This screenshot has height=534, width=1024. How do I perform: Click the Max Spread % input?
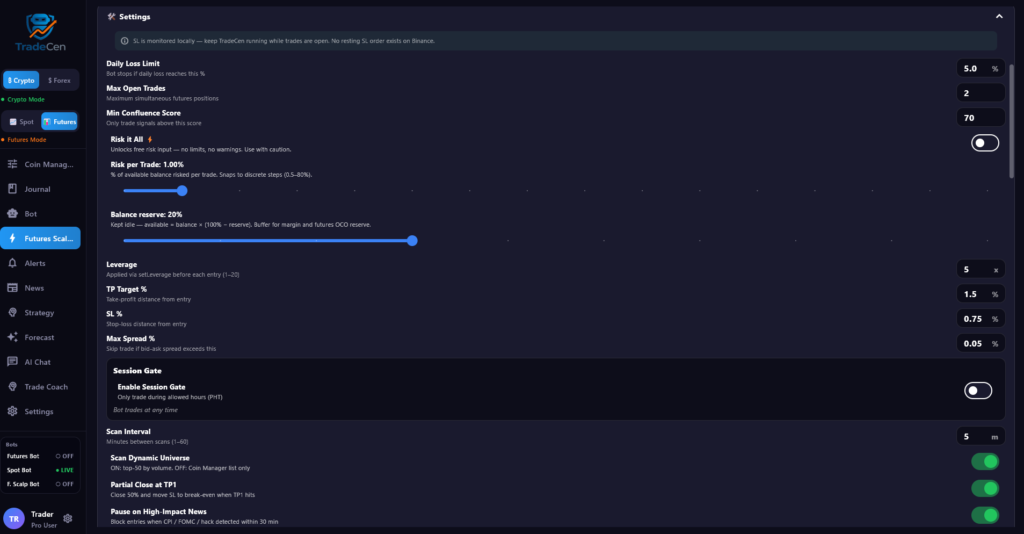(980, 343)
